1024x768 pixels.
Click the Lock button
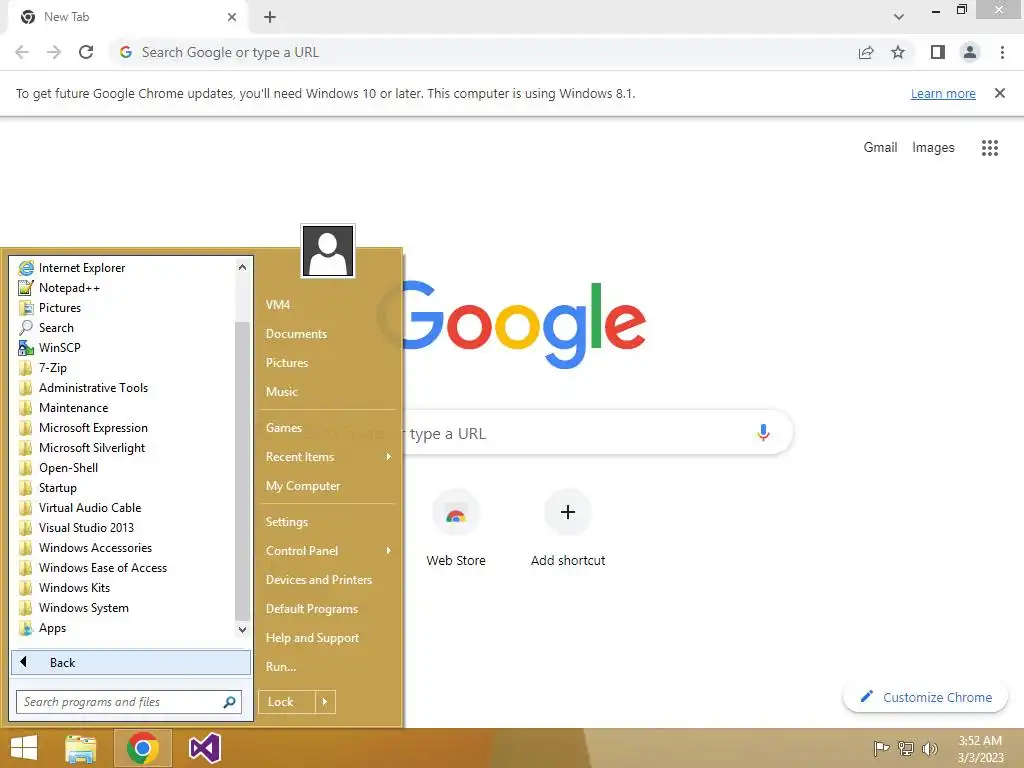(x=287, y=702)
